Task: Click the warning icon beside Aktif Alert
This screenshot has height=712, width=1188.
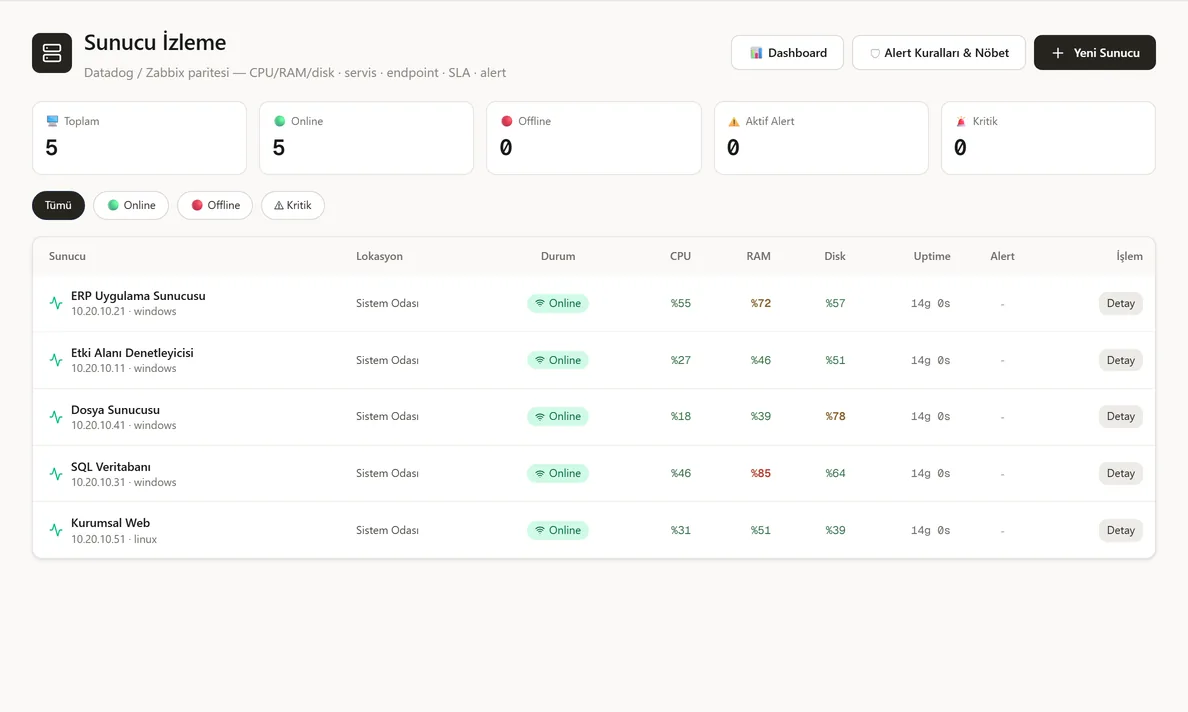Action: 733,121
